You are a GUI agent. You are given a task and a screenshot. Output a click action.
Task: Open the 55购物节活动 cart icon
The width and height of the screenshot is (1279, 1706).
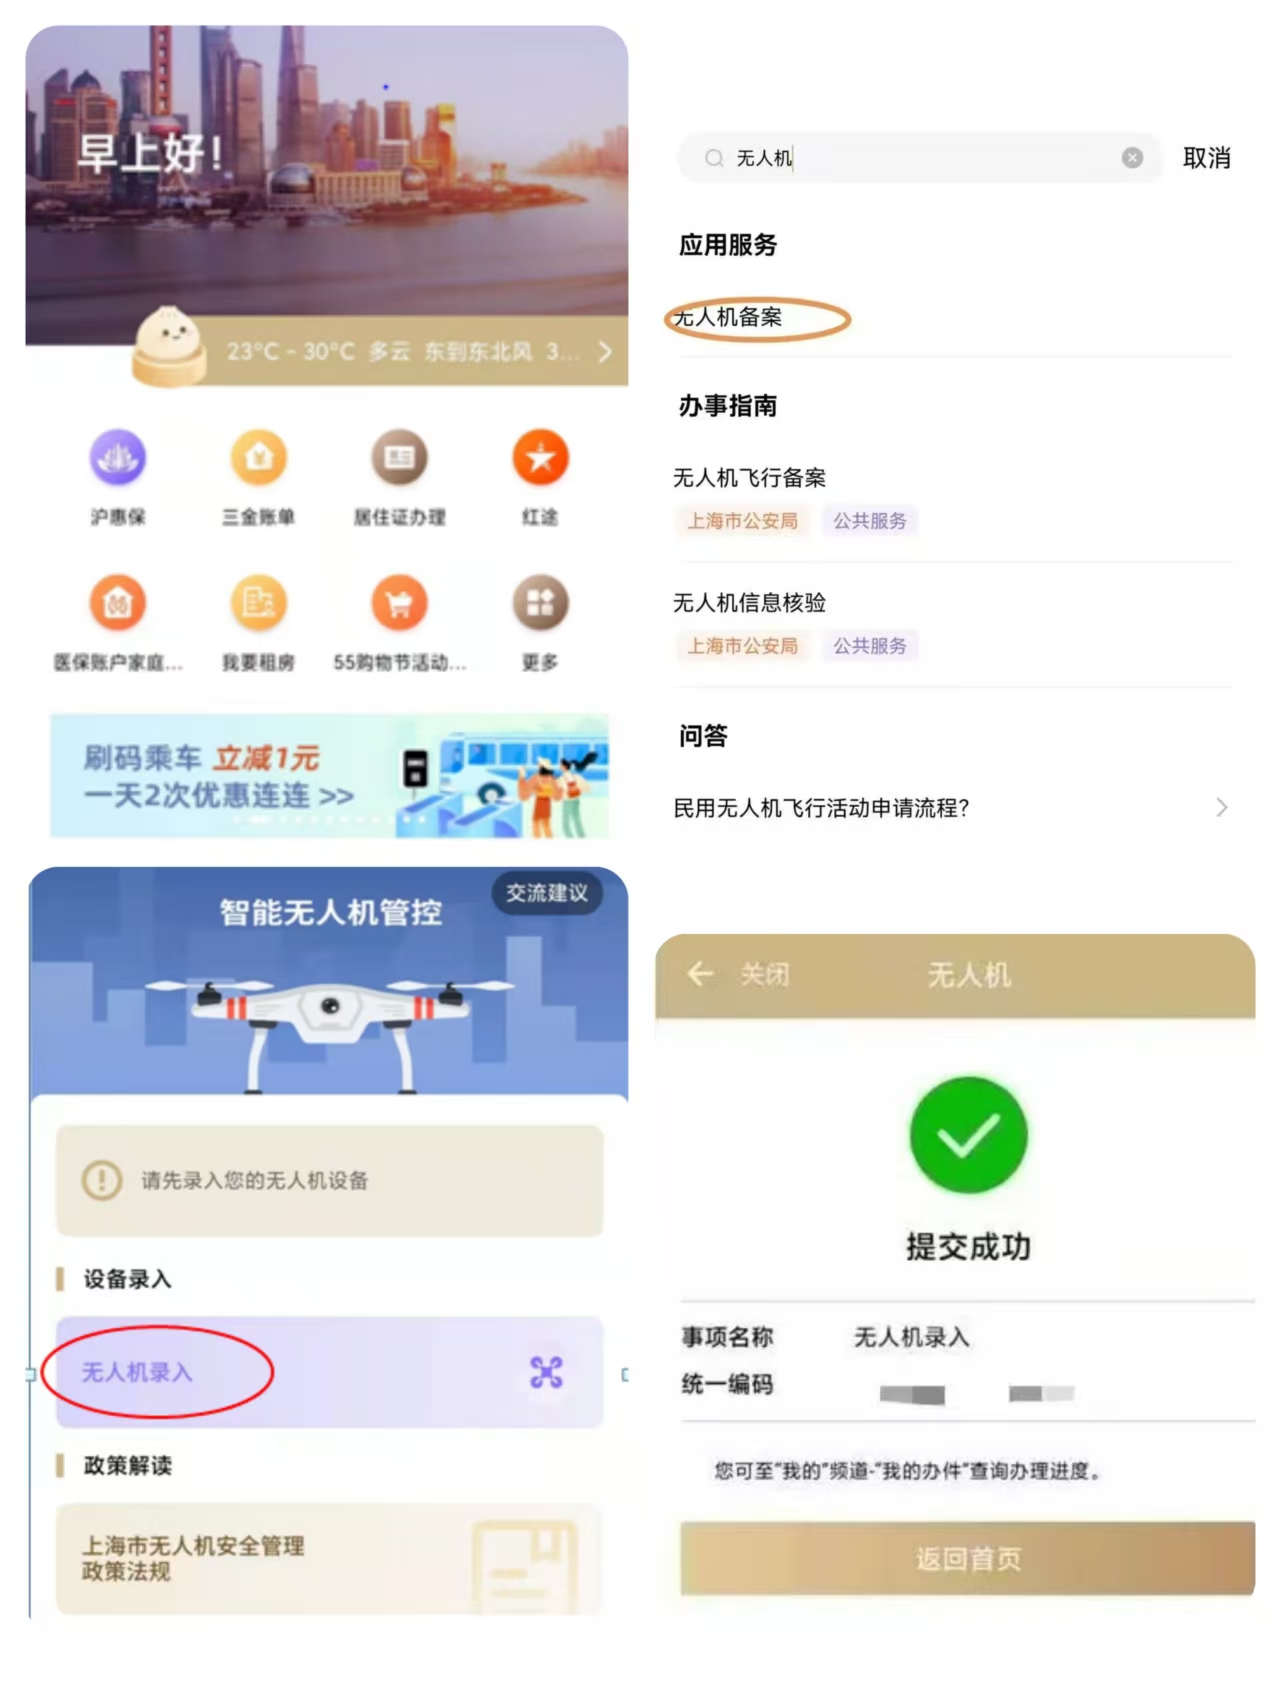(399, 603)
